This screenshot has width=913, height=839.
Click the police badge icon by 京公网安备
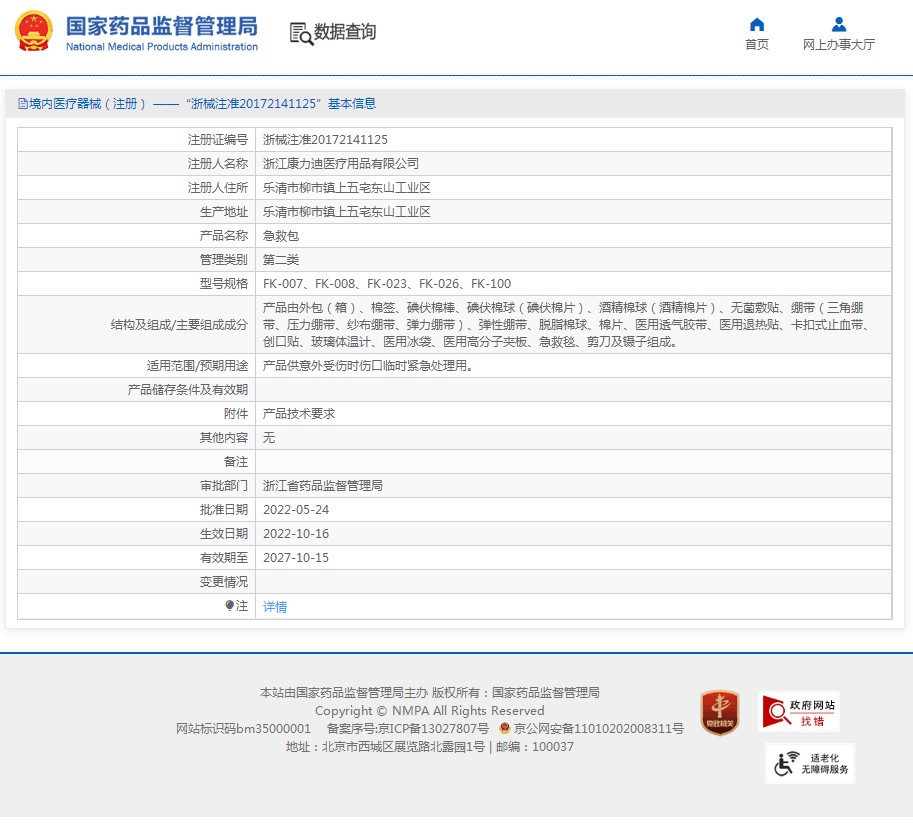[x=505, y=728]
